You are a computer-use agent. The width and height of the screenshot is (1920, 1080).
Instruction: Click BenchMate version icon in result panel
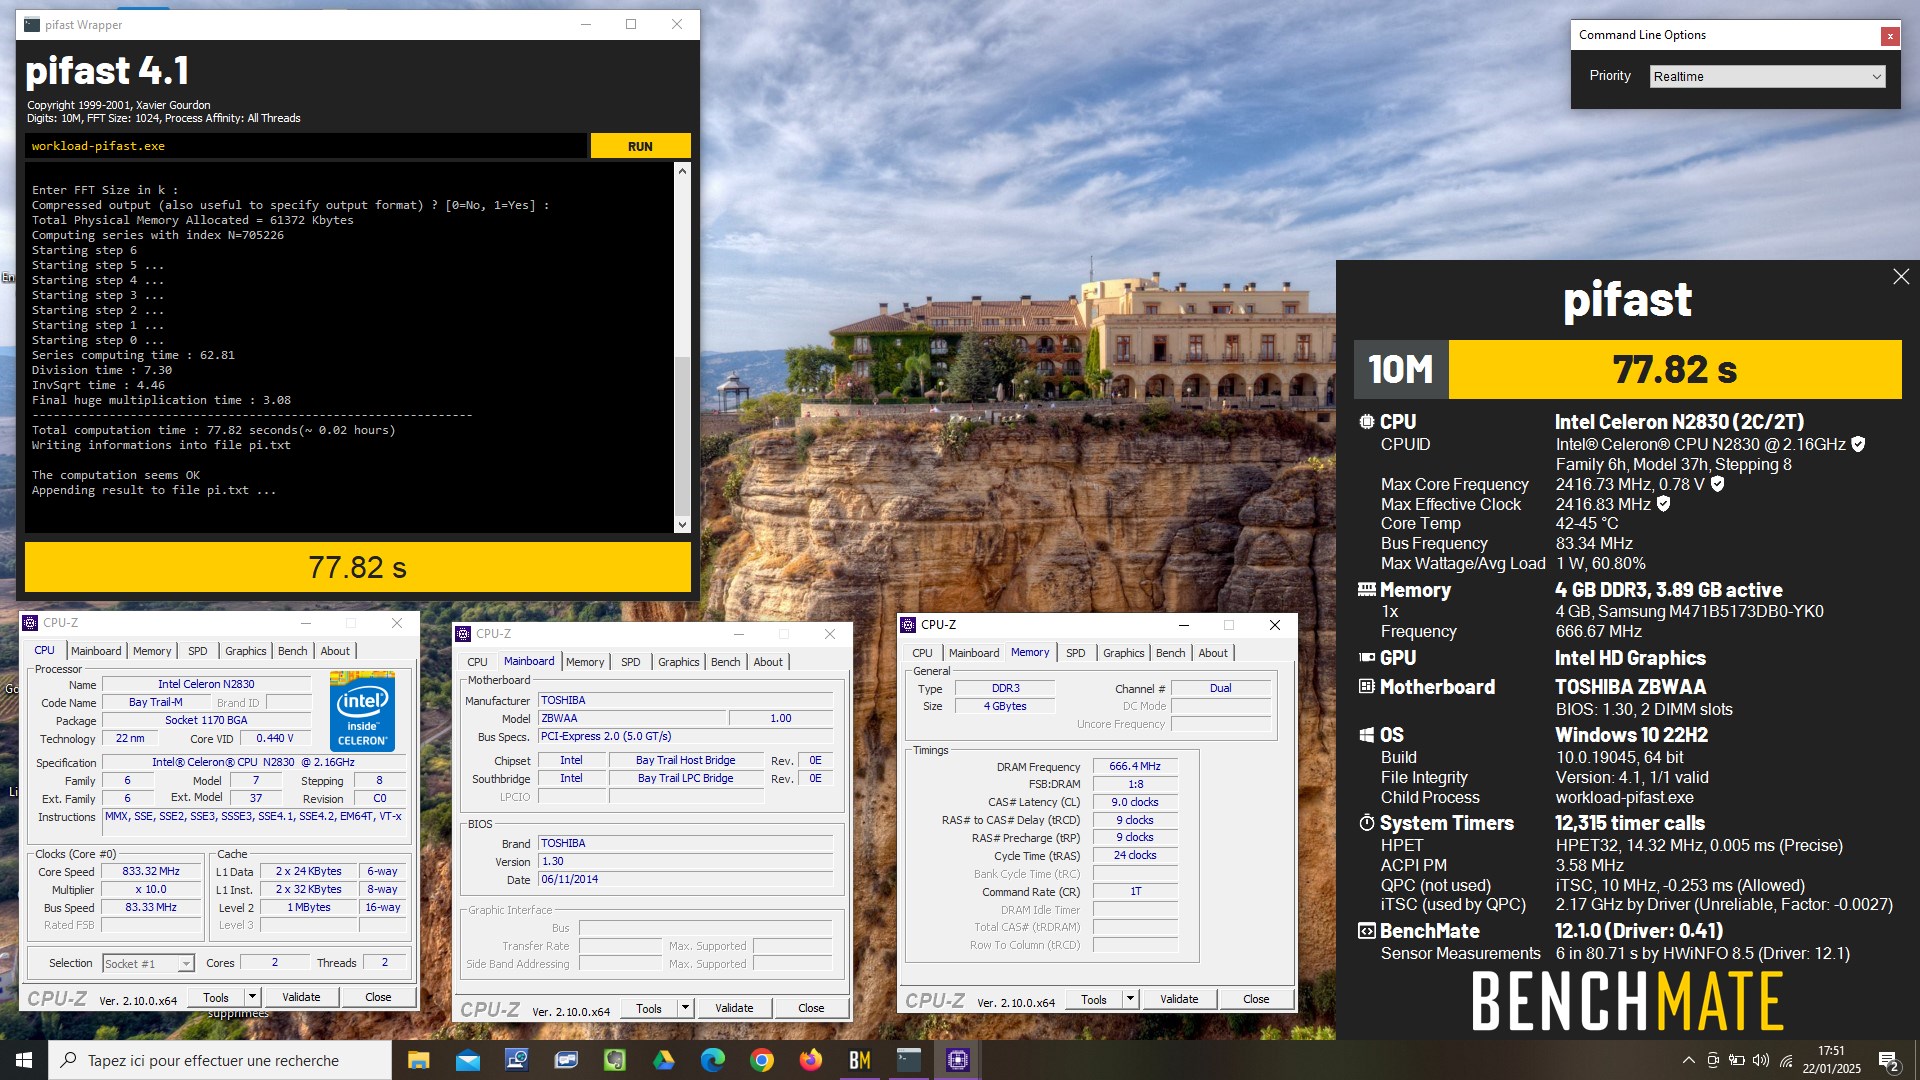pyautogui.click(x=1366, y=931)
